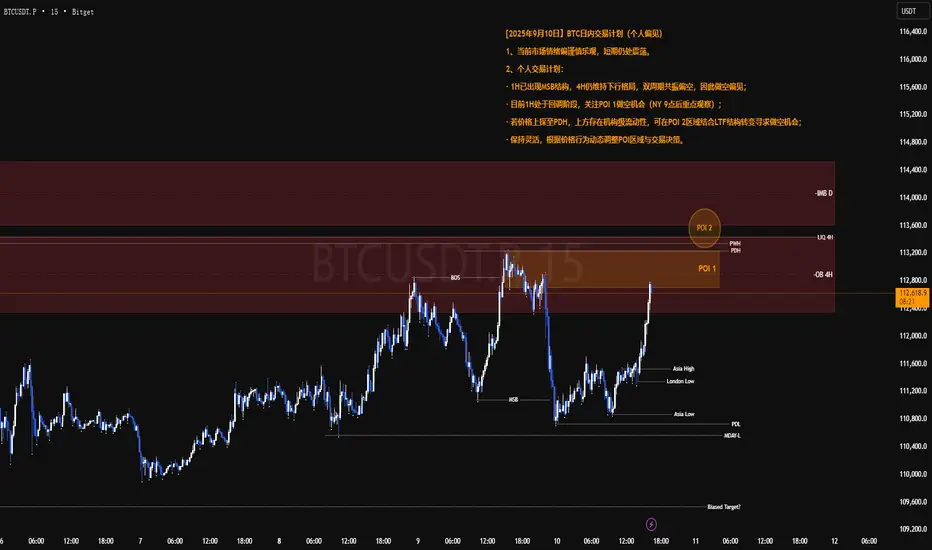The height and width of the screenshot is (550, 932).
Task: Click the PWH level label
Action: (x=735, y=243)
